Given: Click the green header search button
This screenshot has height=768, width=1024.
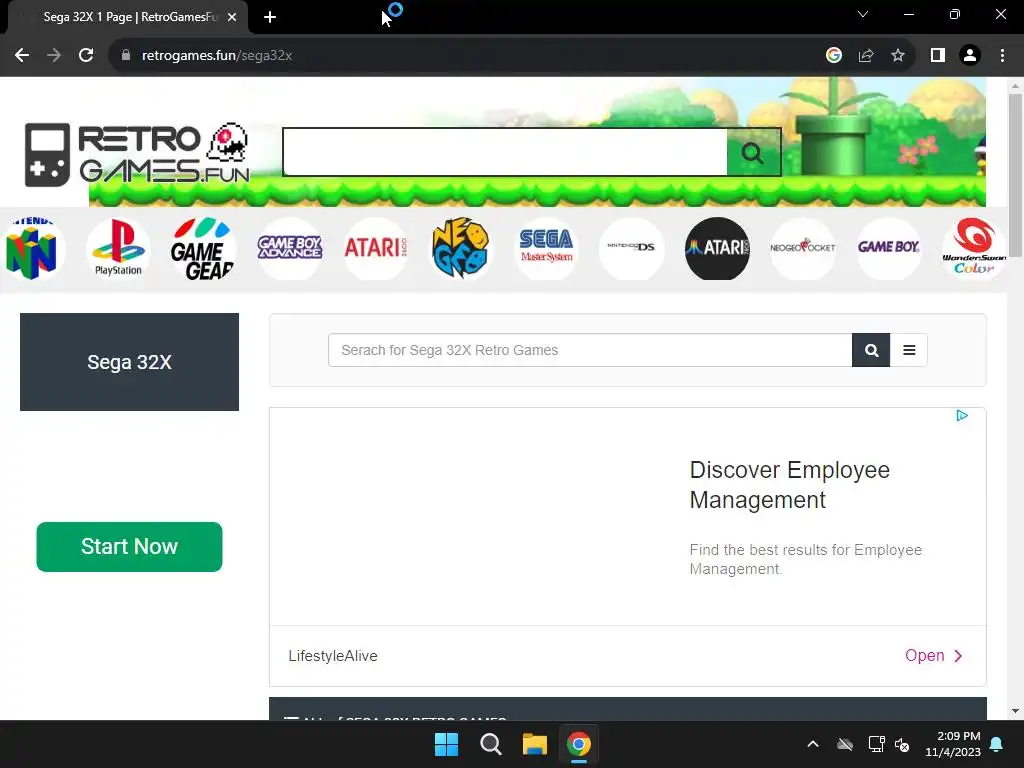Looking at the screenshot, I should [x=753, y=152].
